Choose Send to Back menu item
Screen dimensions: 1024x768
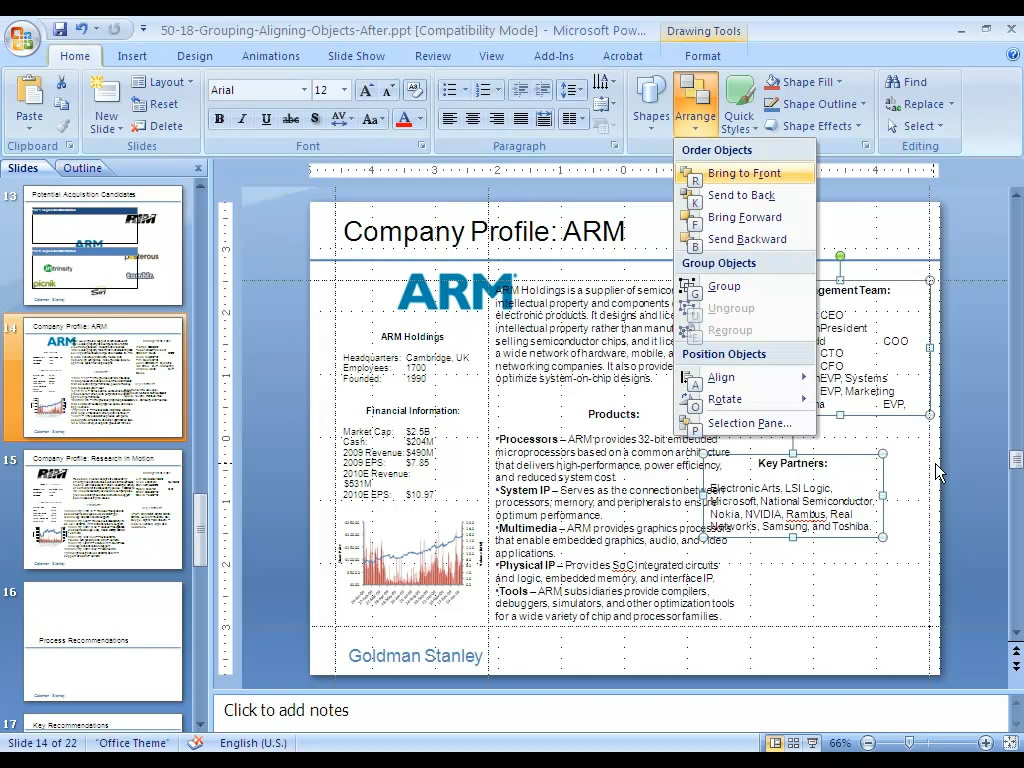(745, 195)
